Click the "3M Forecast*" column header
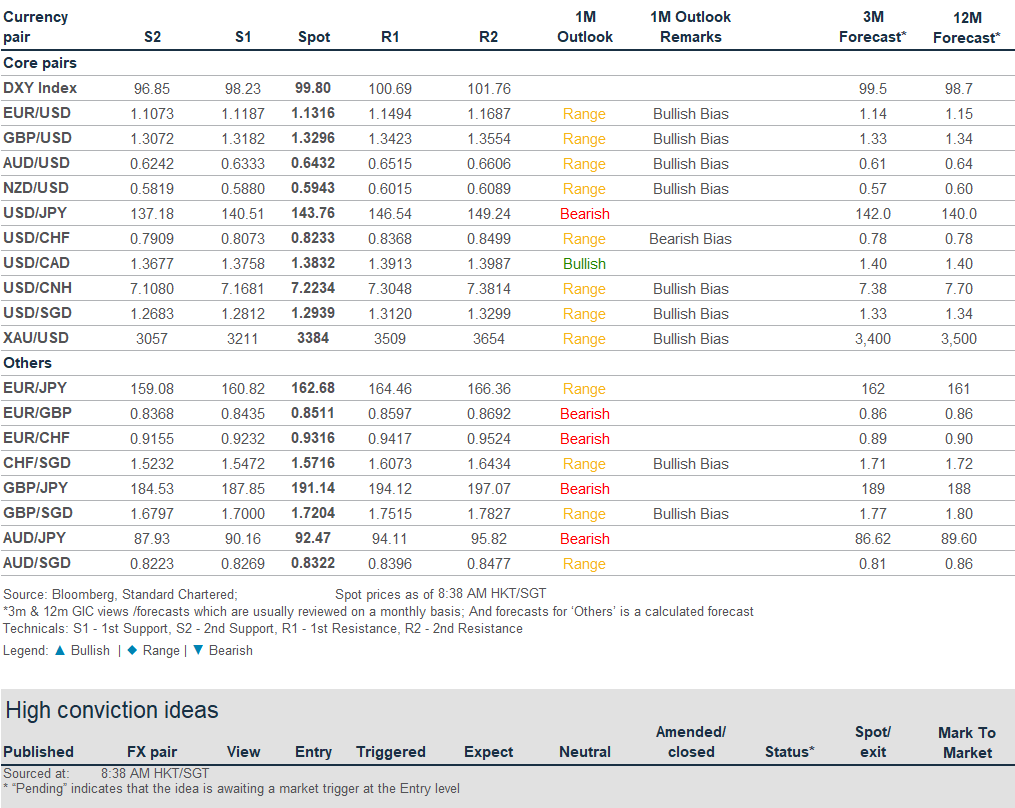Screen dimensions: 1015x808 click(873, 27)
